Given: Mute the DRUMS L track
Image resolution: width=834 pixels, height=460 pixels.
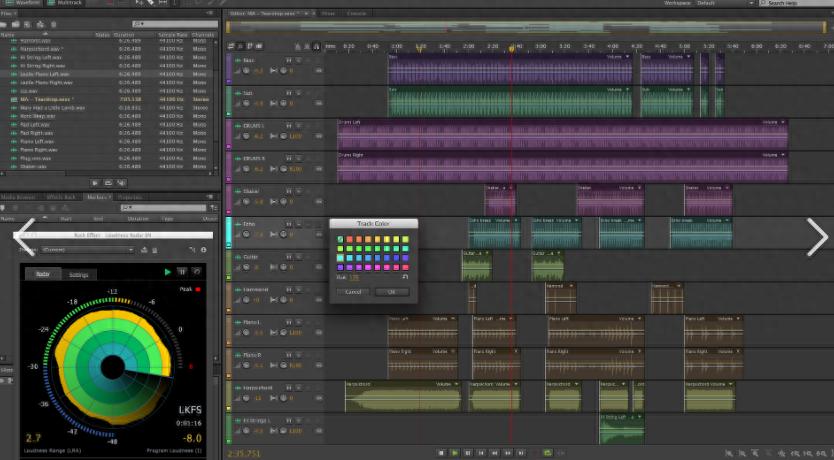Looking at the screenshot, I should pyautogui.click(x=288, y=125).
